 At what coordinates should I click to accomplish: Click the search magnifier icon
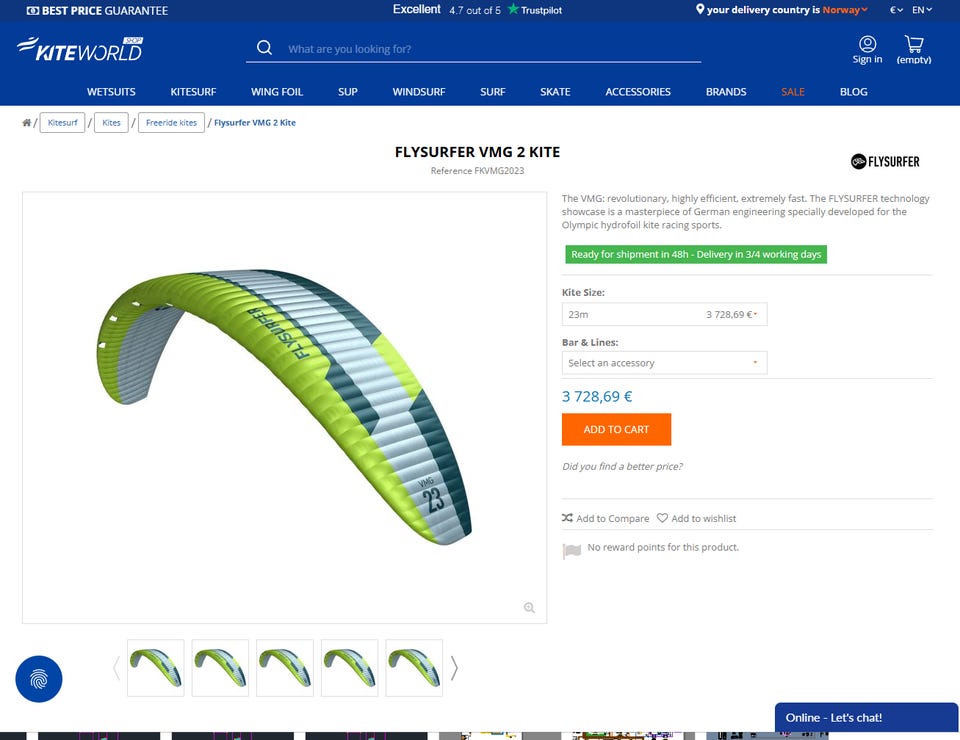(264, 48)
